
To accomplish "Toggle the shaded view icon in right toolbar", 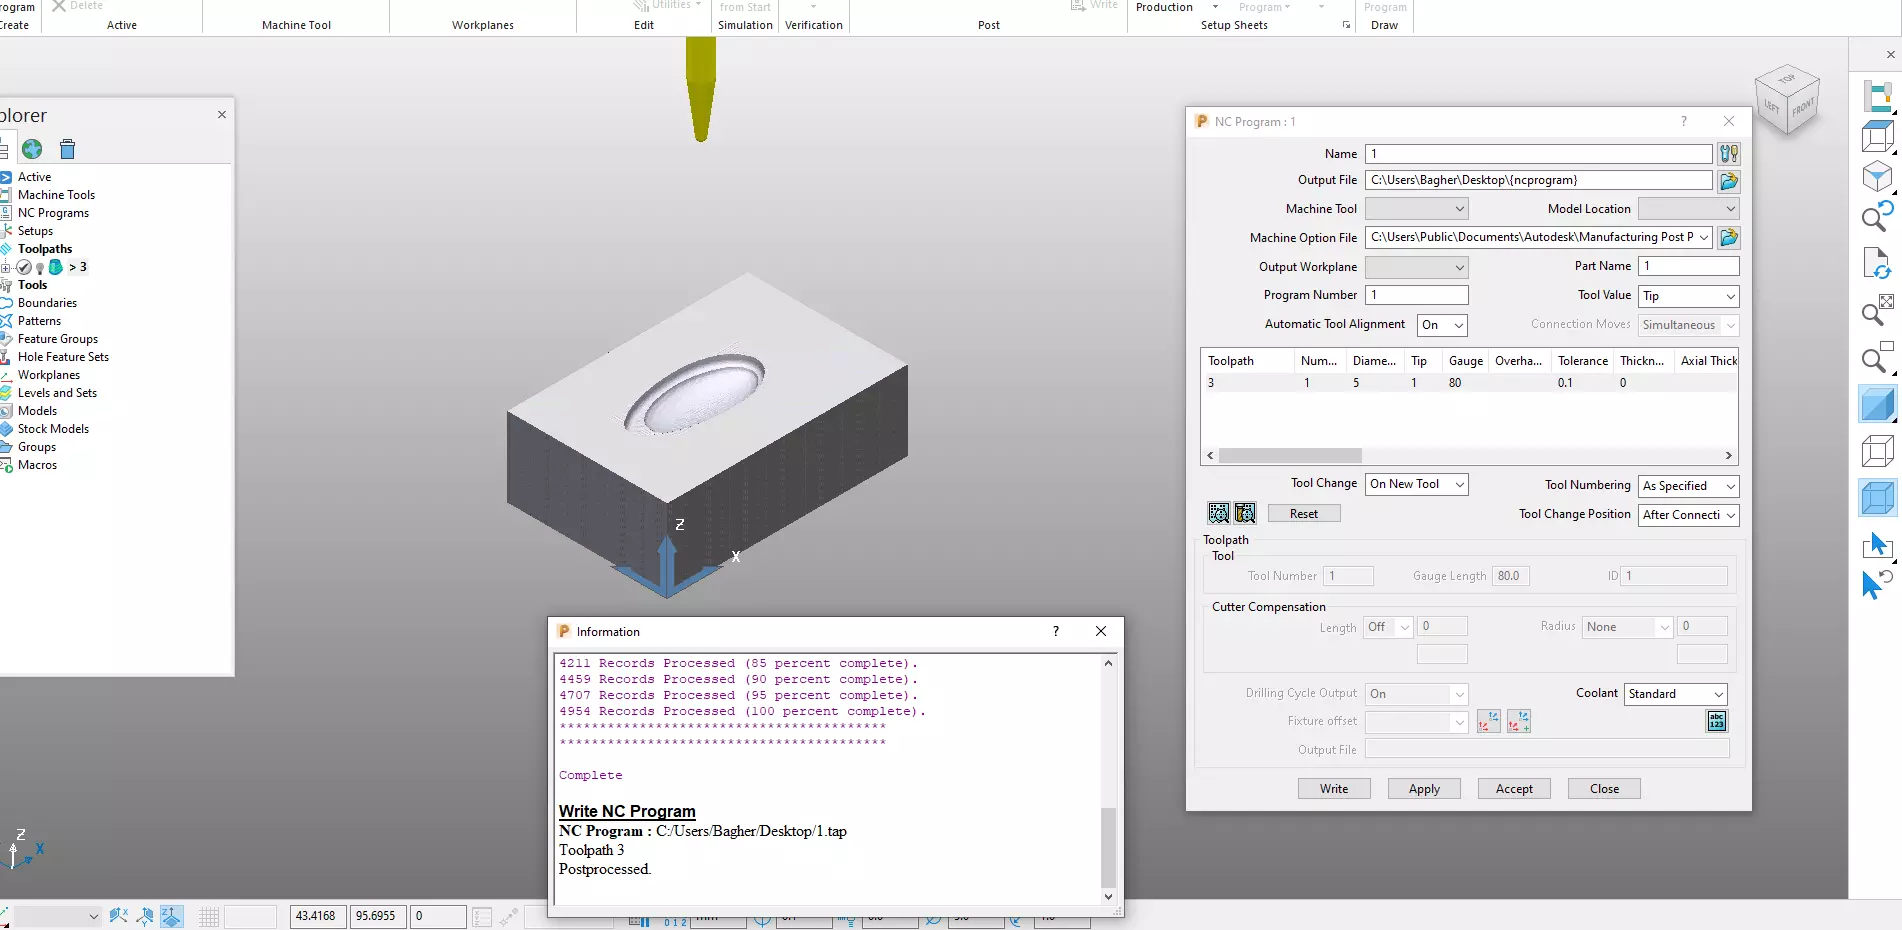I will [x=1877, y=405].
